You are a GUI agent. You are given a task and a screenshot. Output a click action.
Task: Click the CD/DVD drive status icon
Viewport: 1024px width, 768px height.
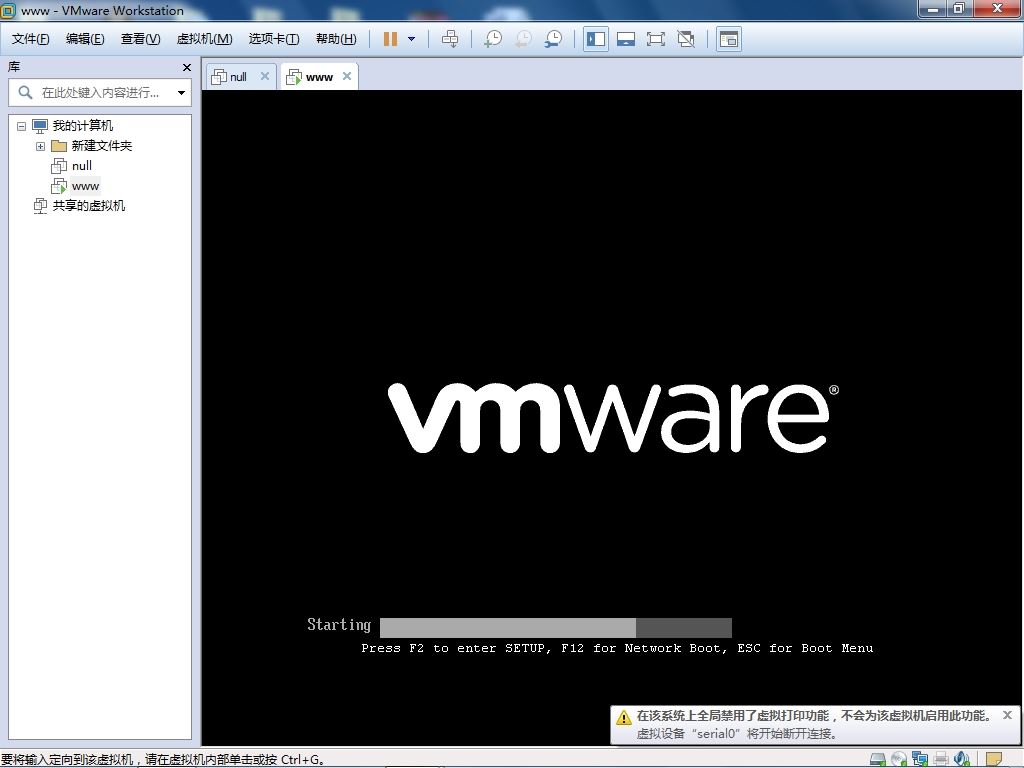[x=899, y=760]
